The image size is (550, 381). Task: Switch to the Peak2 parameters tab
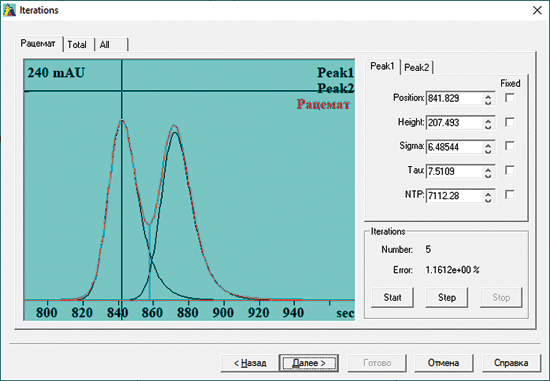[417, 67]
